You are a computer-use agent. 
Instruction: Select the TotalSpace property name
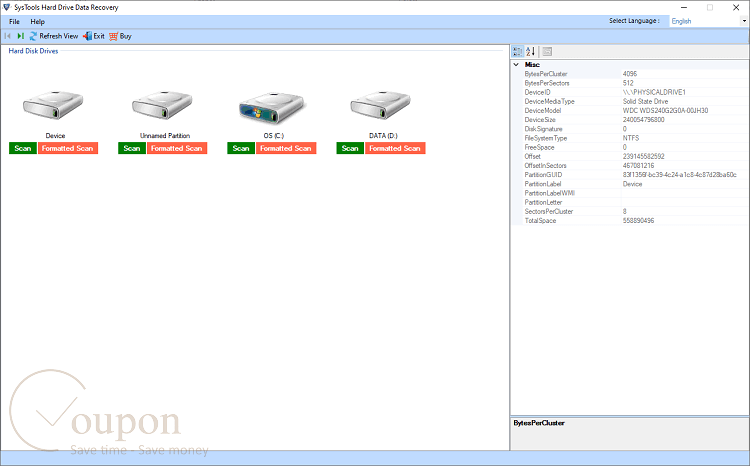click(540, 221)
